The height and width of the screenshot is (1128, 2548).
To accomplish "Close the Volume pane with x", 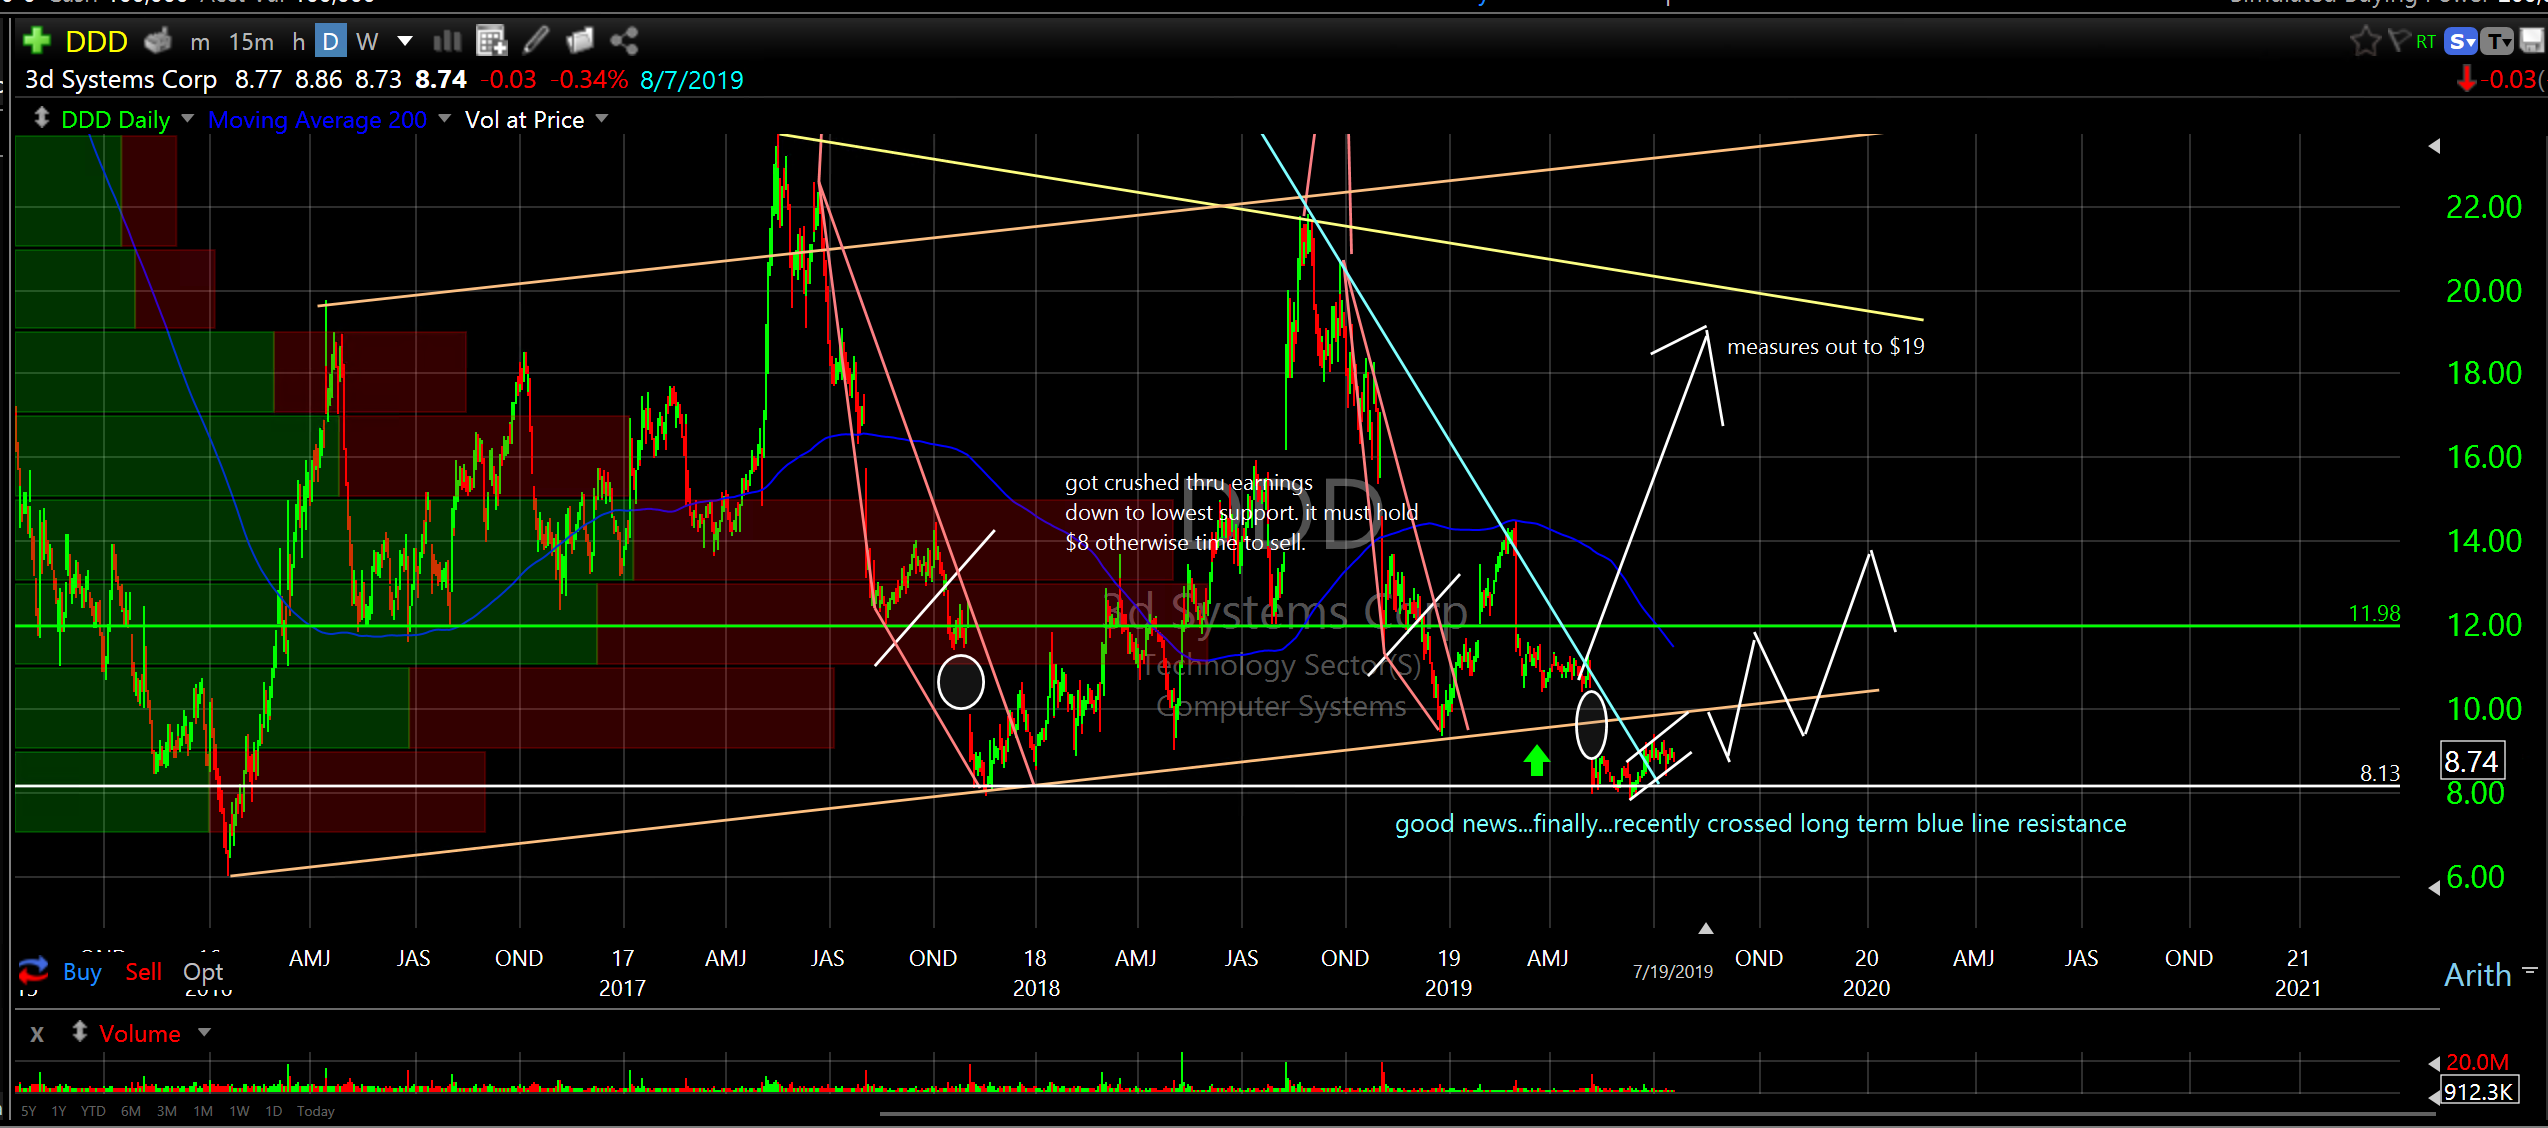I will point(37,1034).
